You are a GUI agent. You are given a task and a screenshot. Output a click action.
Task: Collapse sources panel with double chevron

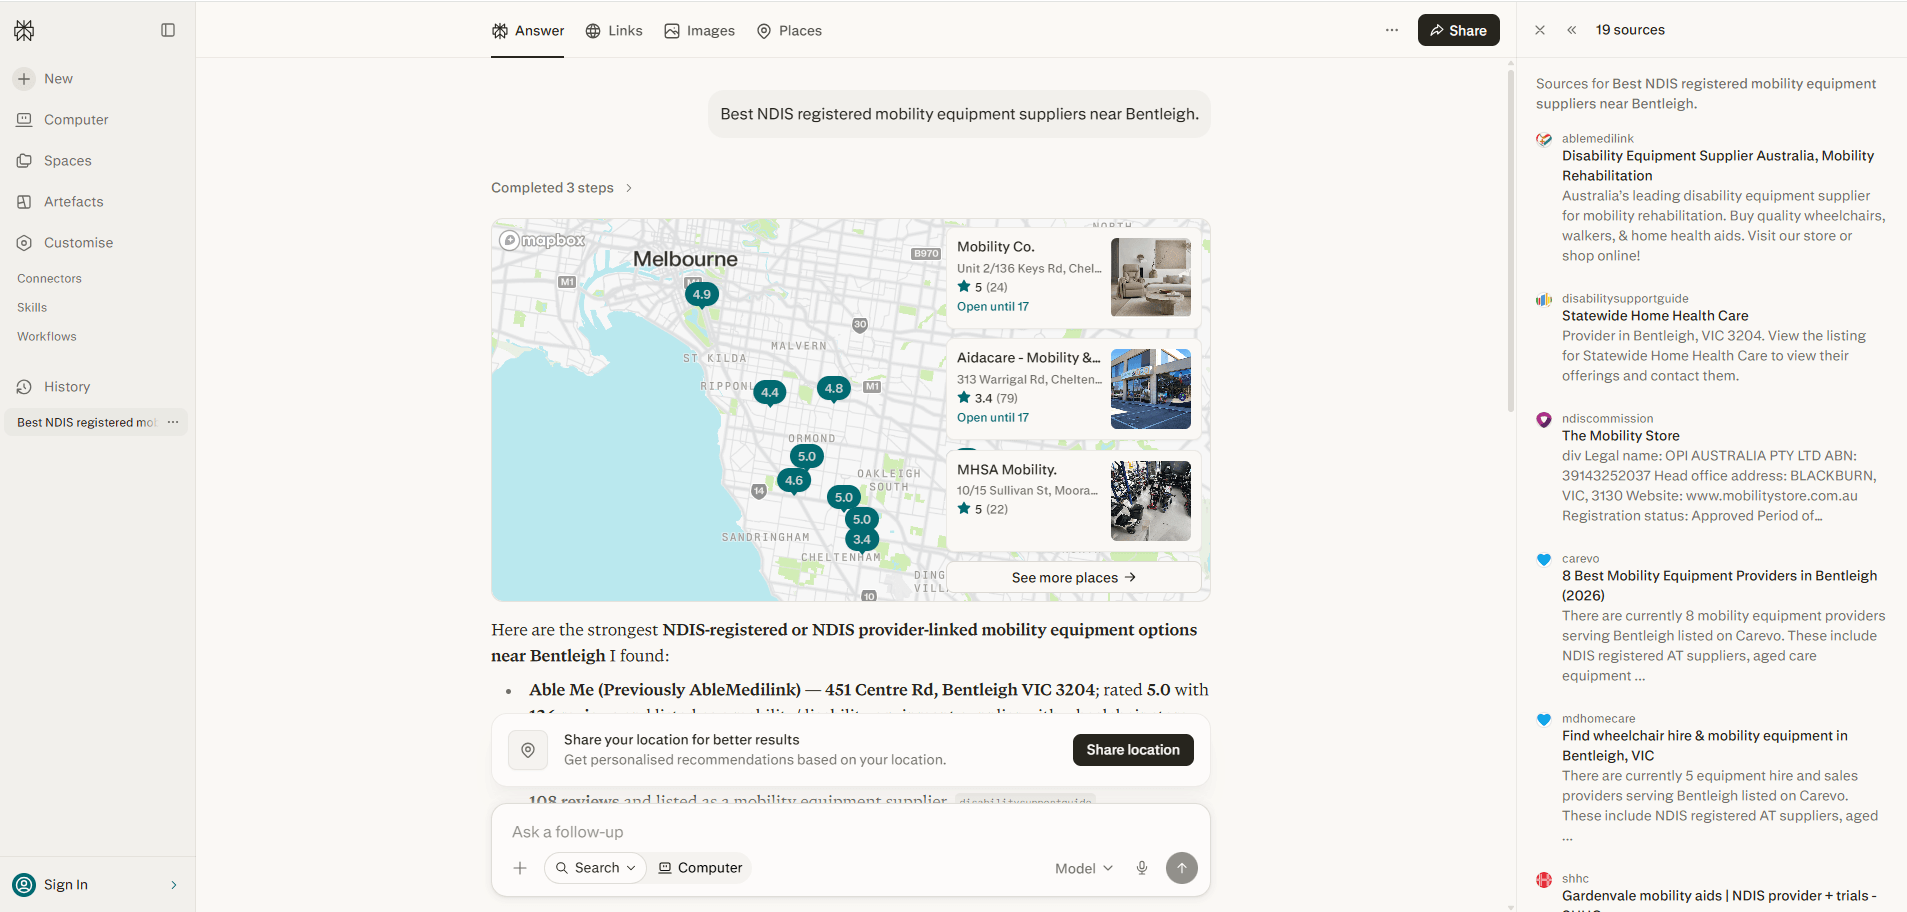click(1572, 30)
